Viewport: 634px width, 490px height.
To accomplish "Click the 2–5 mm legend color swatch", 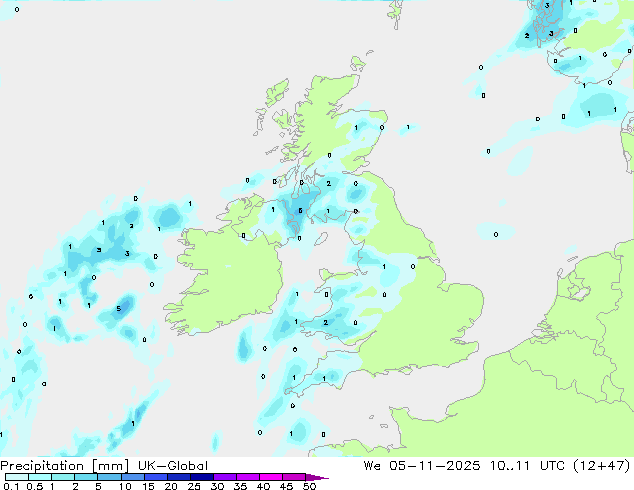I will [x=86, y=477].
